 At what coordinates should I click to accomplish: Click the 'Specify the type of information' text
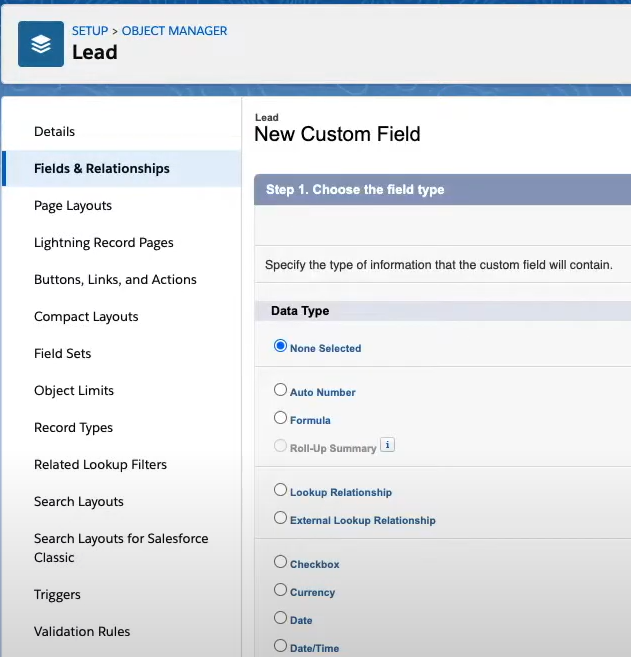coord(439,265)
